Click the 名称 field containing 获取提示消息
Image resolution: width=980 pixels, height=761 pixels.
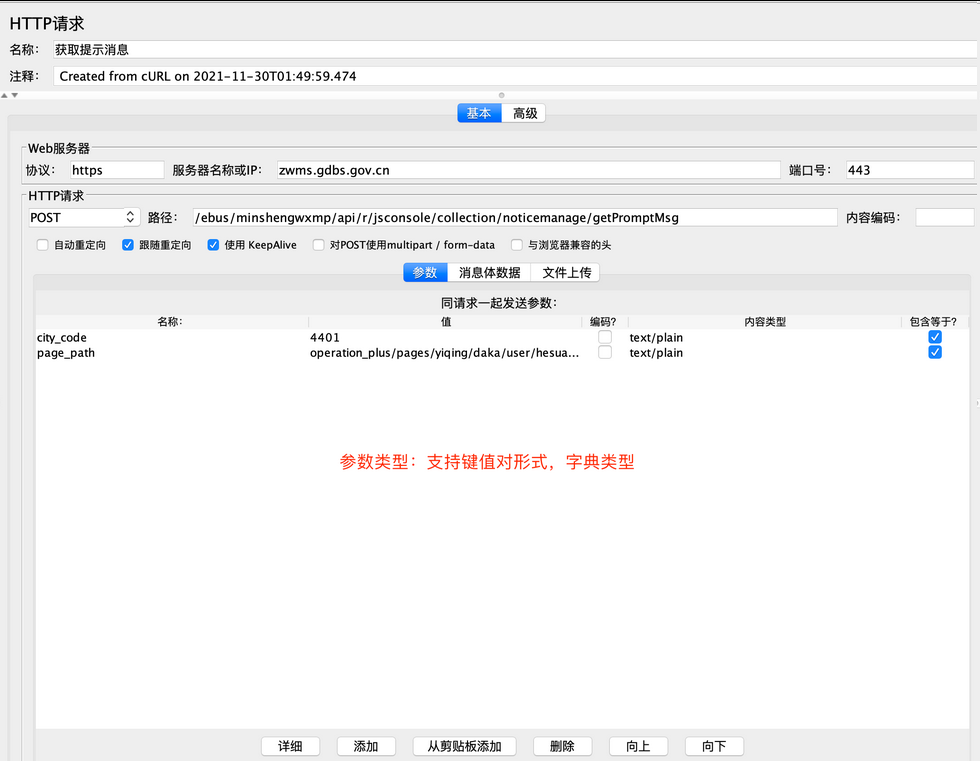(300, 49)
